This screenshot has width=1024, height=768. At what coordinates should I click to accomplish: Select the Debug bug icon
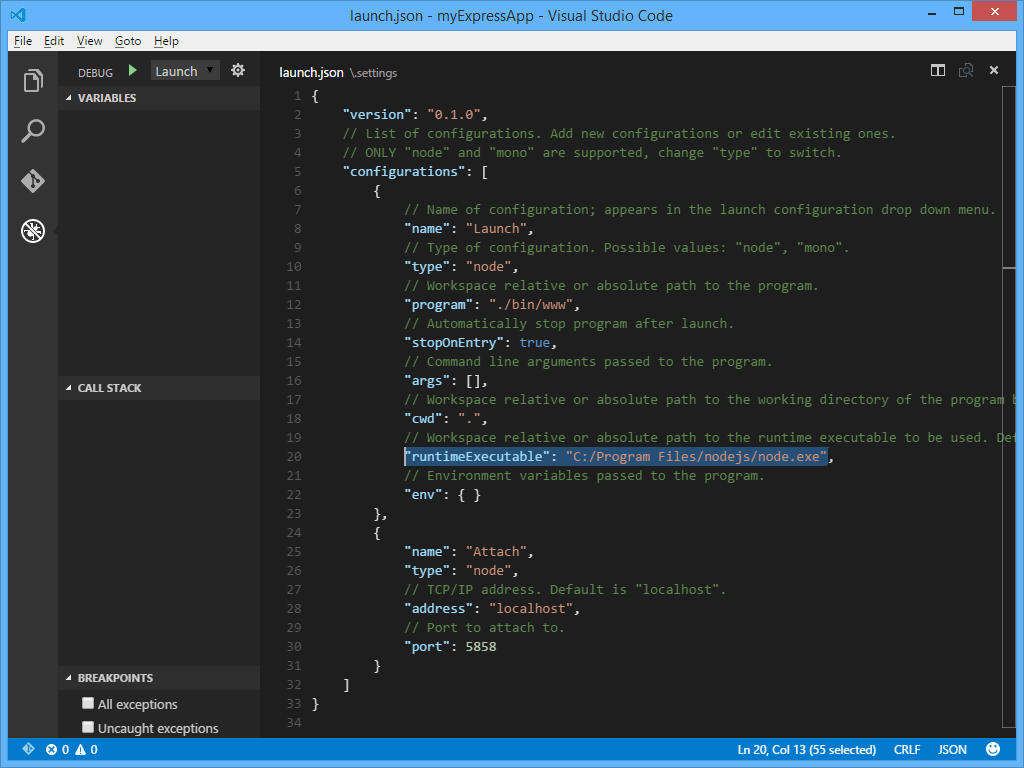click(33, 231)
